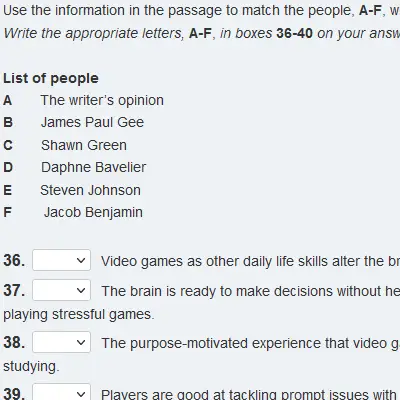400x400 pixels.
Task: Click the chevron arrow in question 36's box
Action: click(81, 260)
